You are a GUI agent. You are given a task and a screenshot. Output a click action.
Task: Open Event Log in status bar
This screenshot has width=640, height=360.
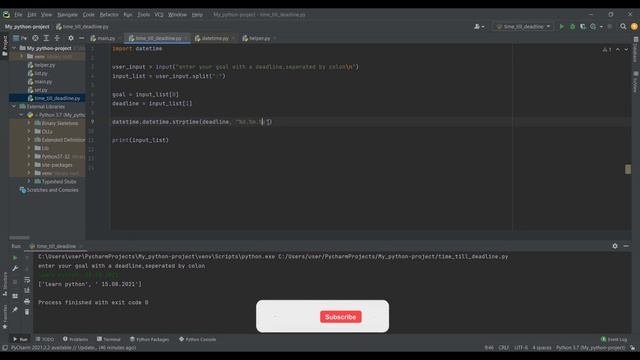click(613, 339)
